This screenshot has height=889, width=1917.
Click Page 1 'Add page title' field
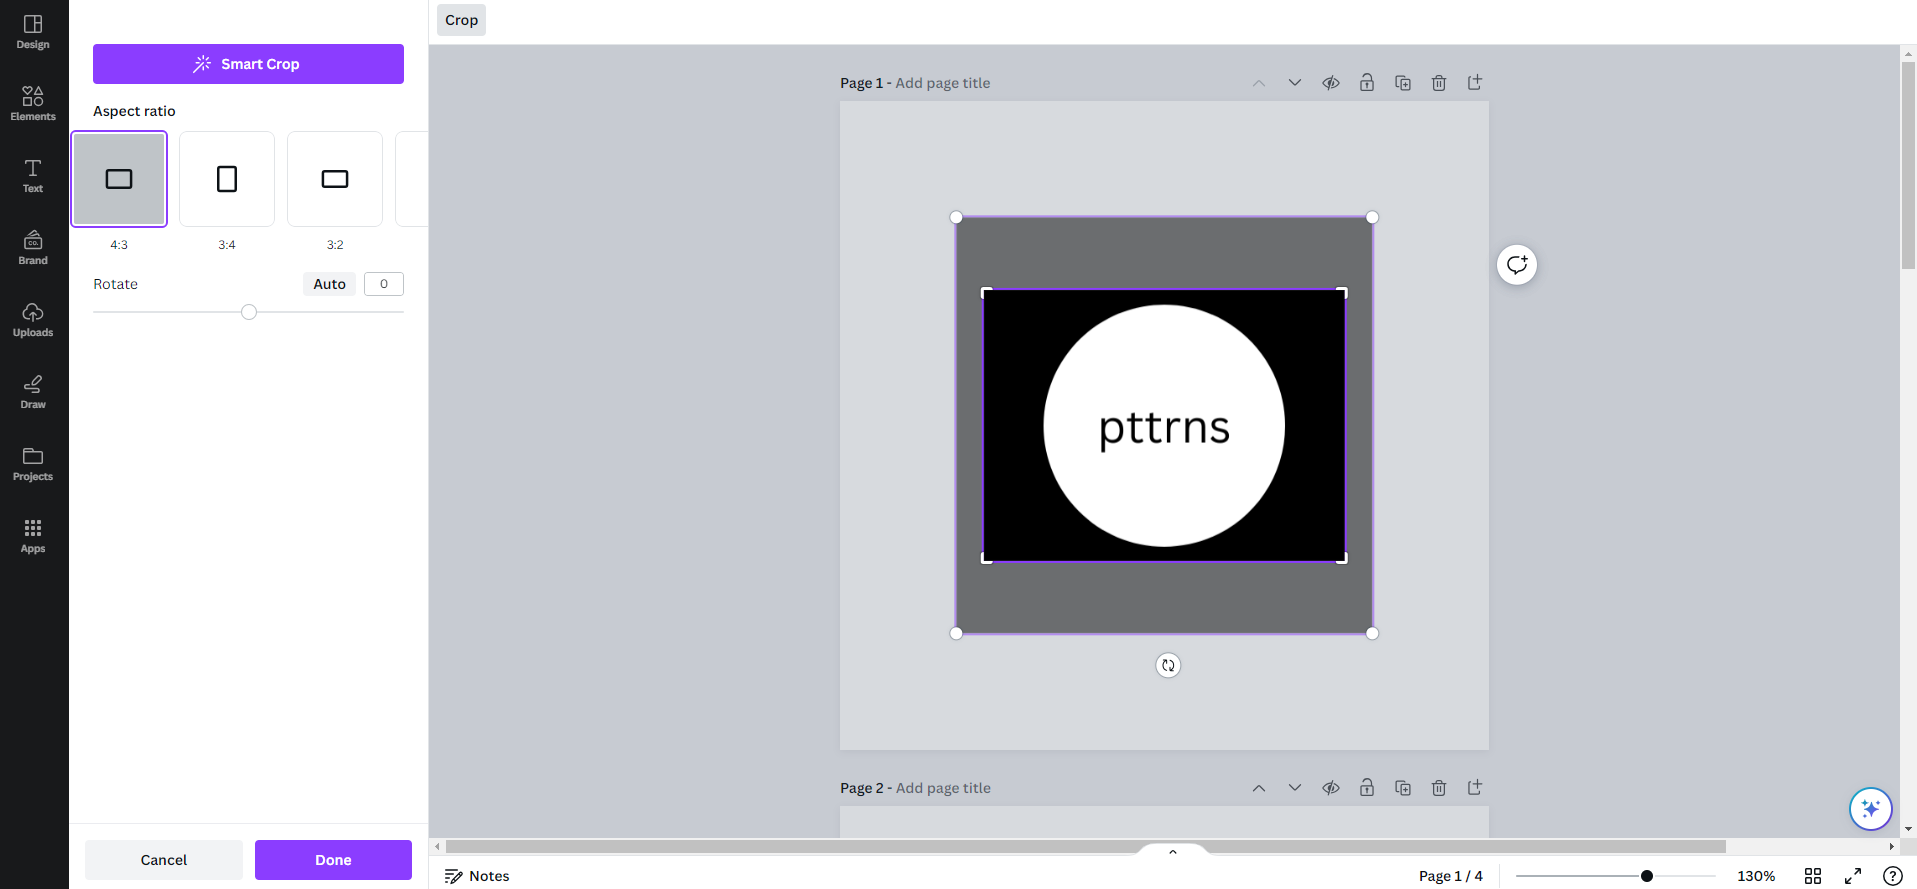pos(943,83)
